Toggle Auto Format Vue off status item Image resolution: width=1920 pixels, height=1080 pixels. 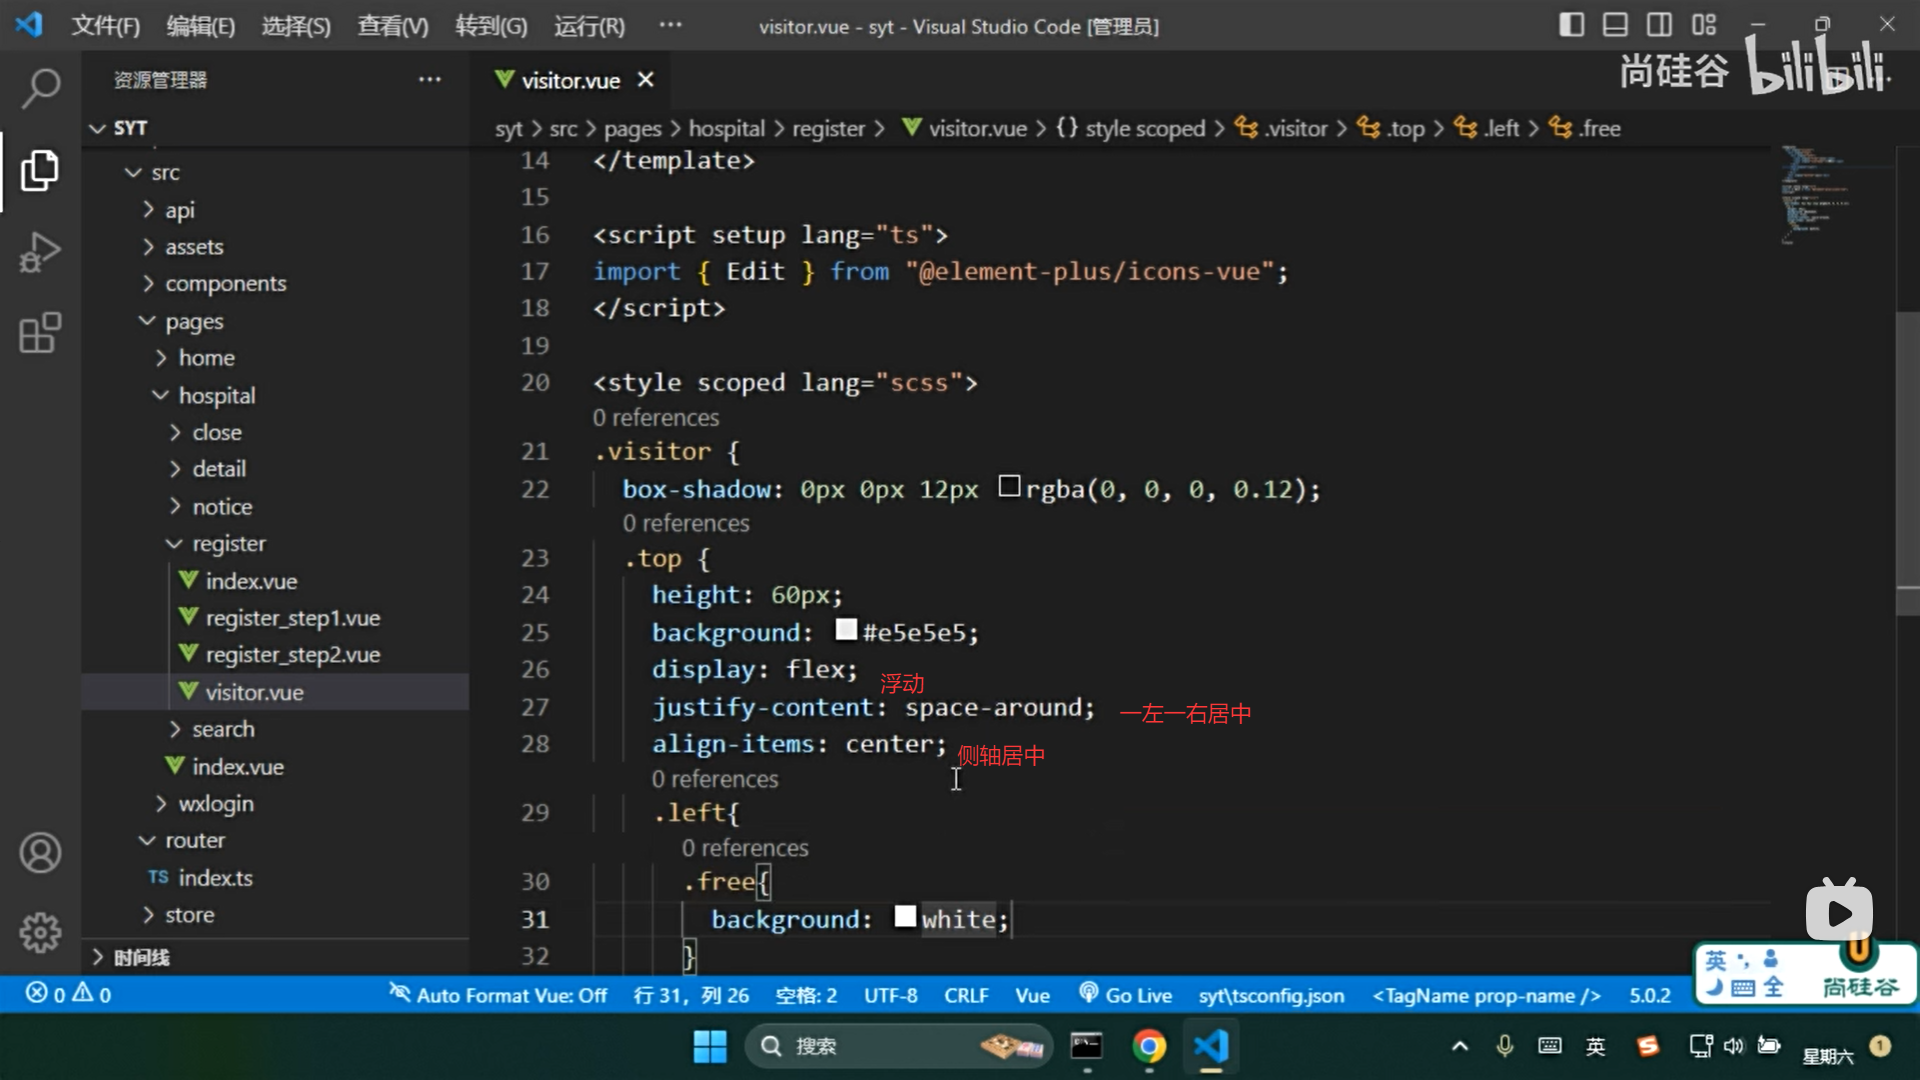point(498,995)
